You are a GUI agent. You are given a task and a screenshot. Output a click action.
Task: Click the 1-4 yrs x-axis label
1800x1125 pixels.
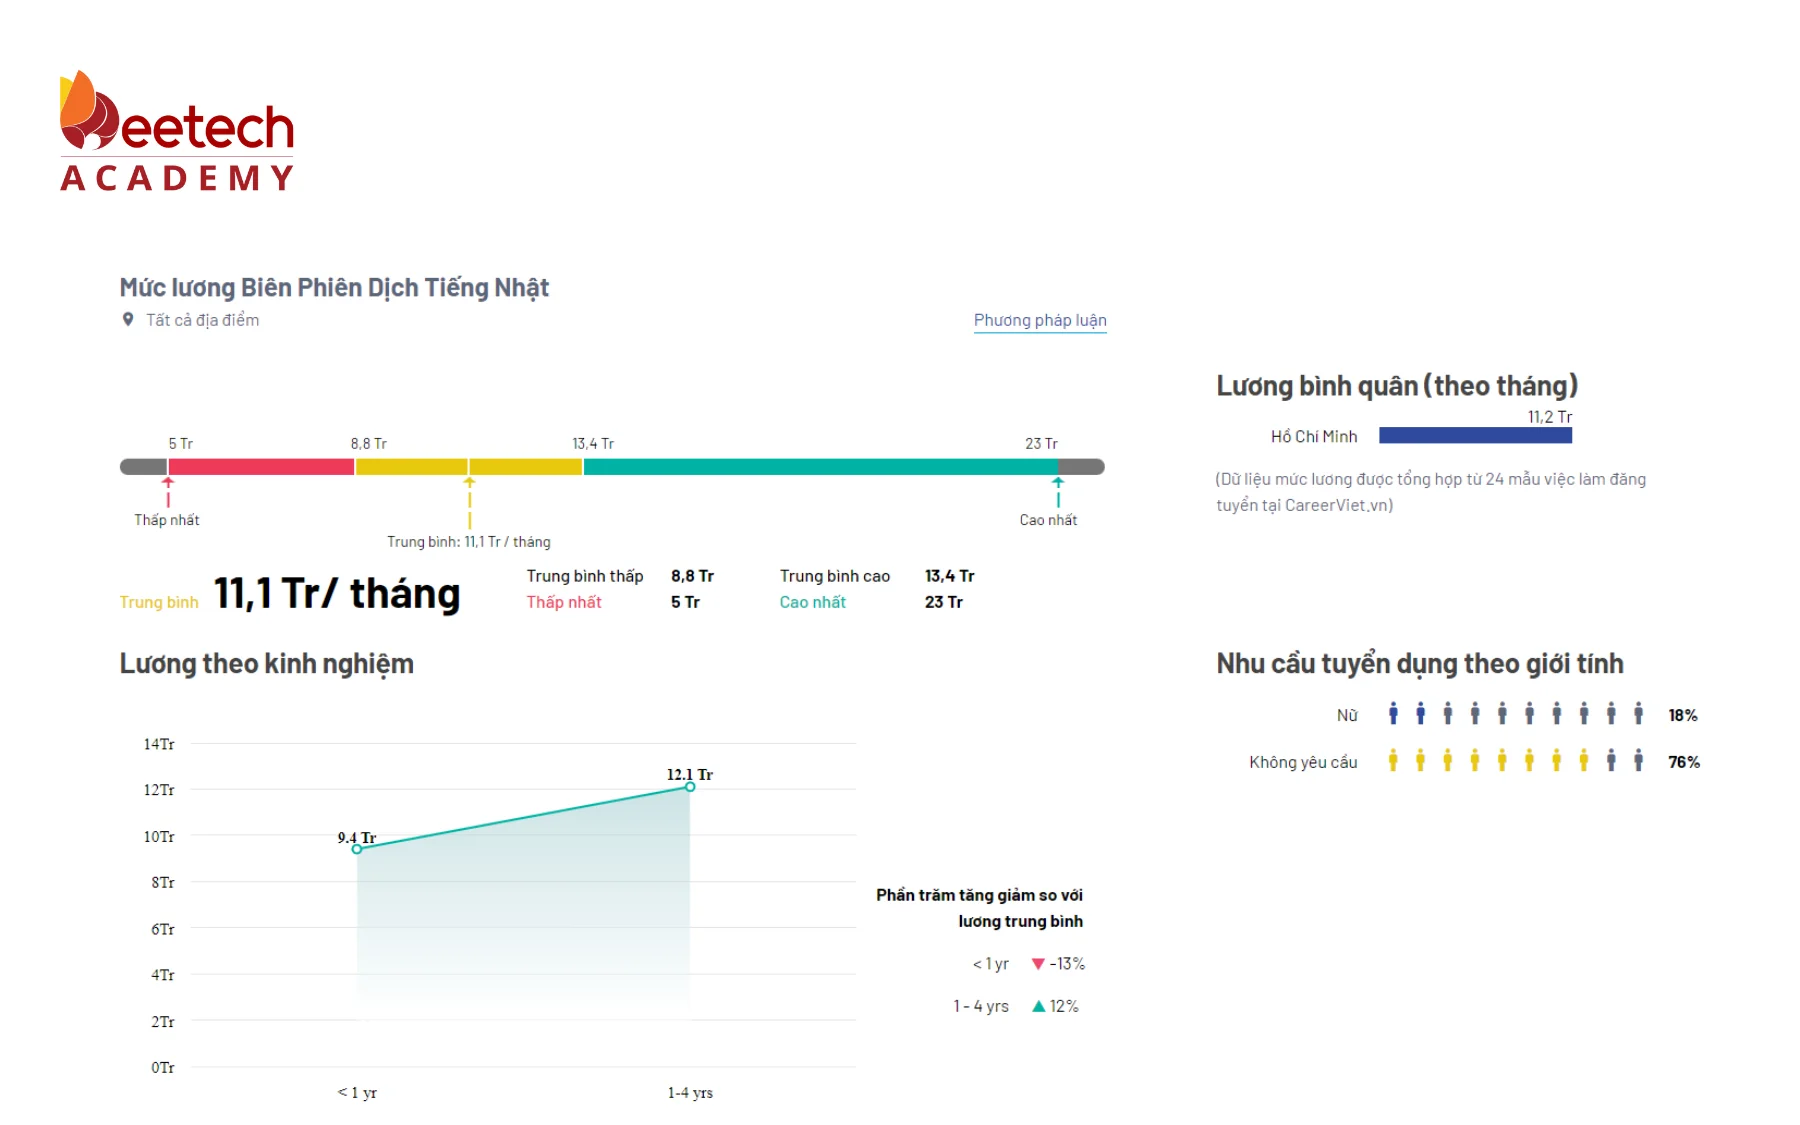tap(690, 1093)
